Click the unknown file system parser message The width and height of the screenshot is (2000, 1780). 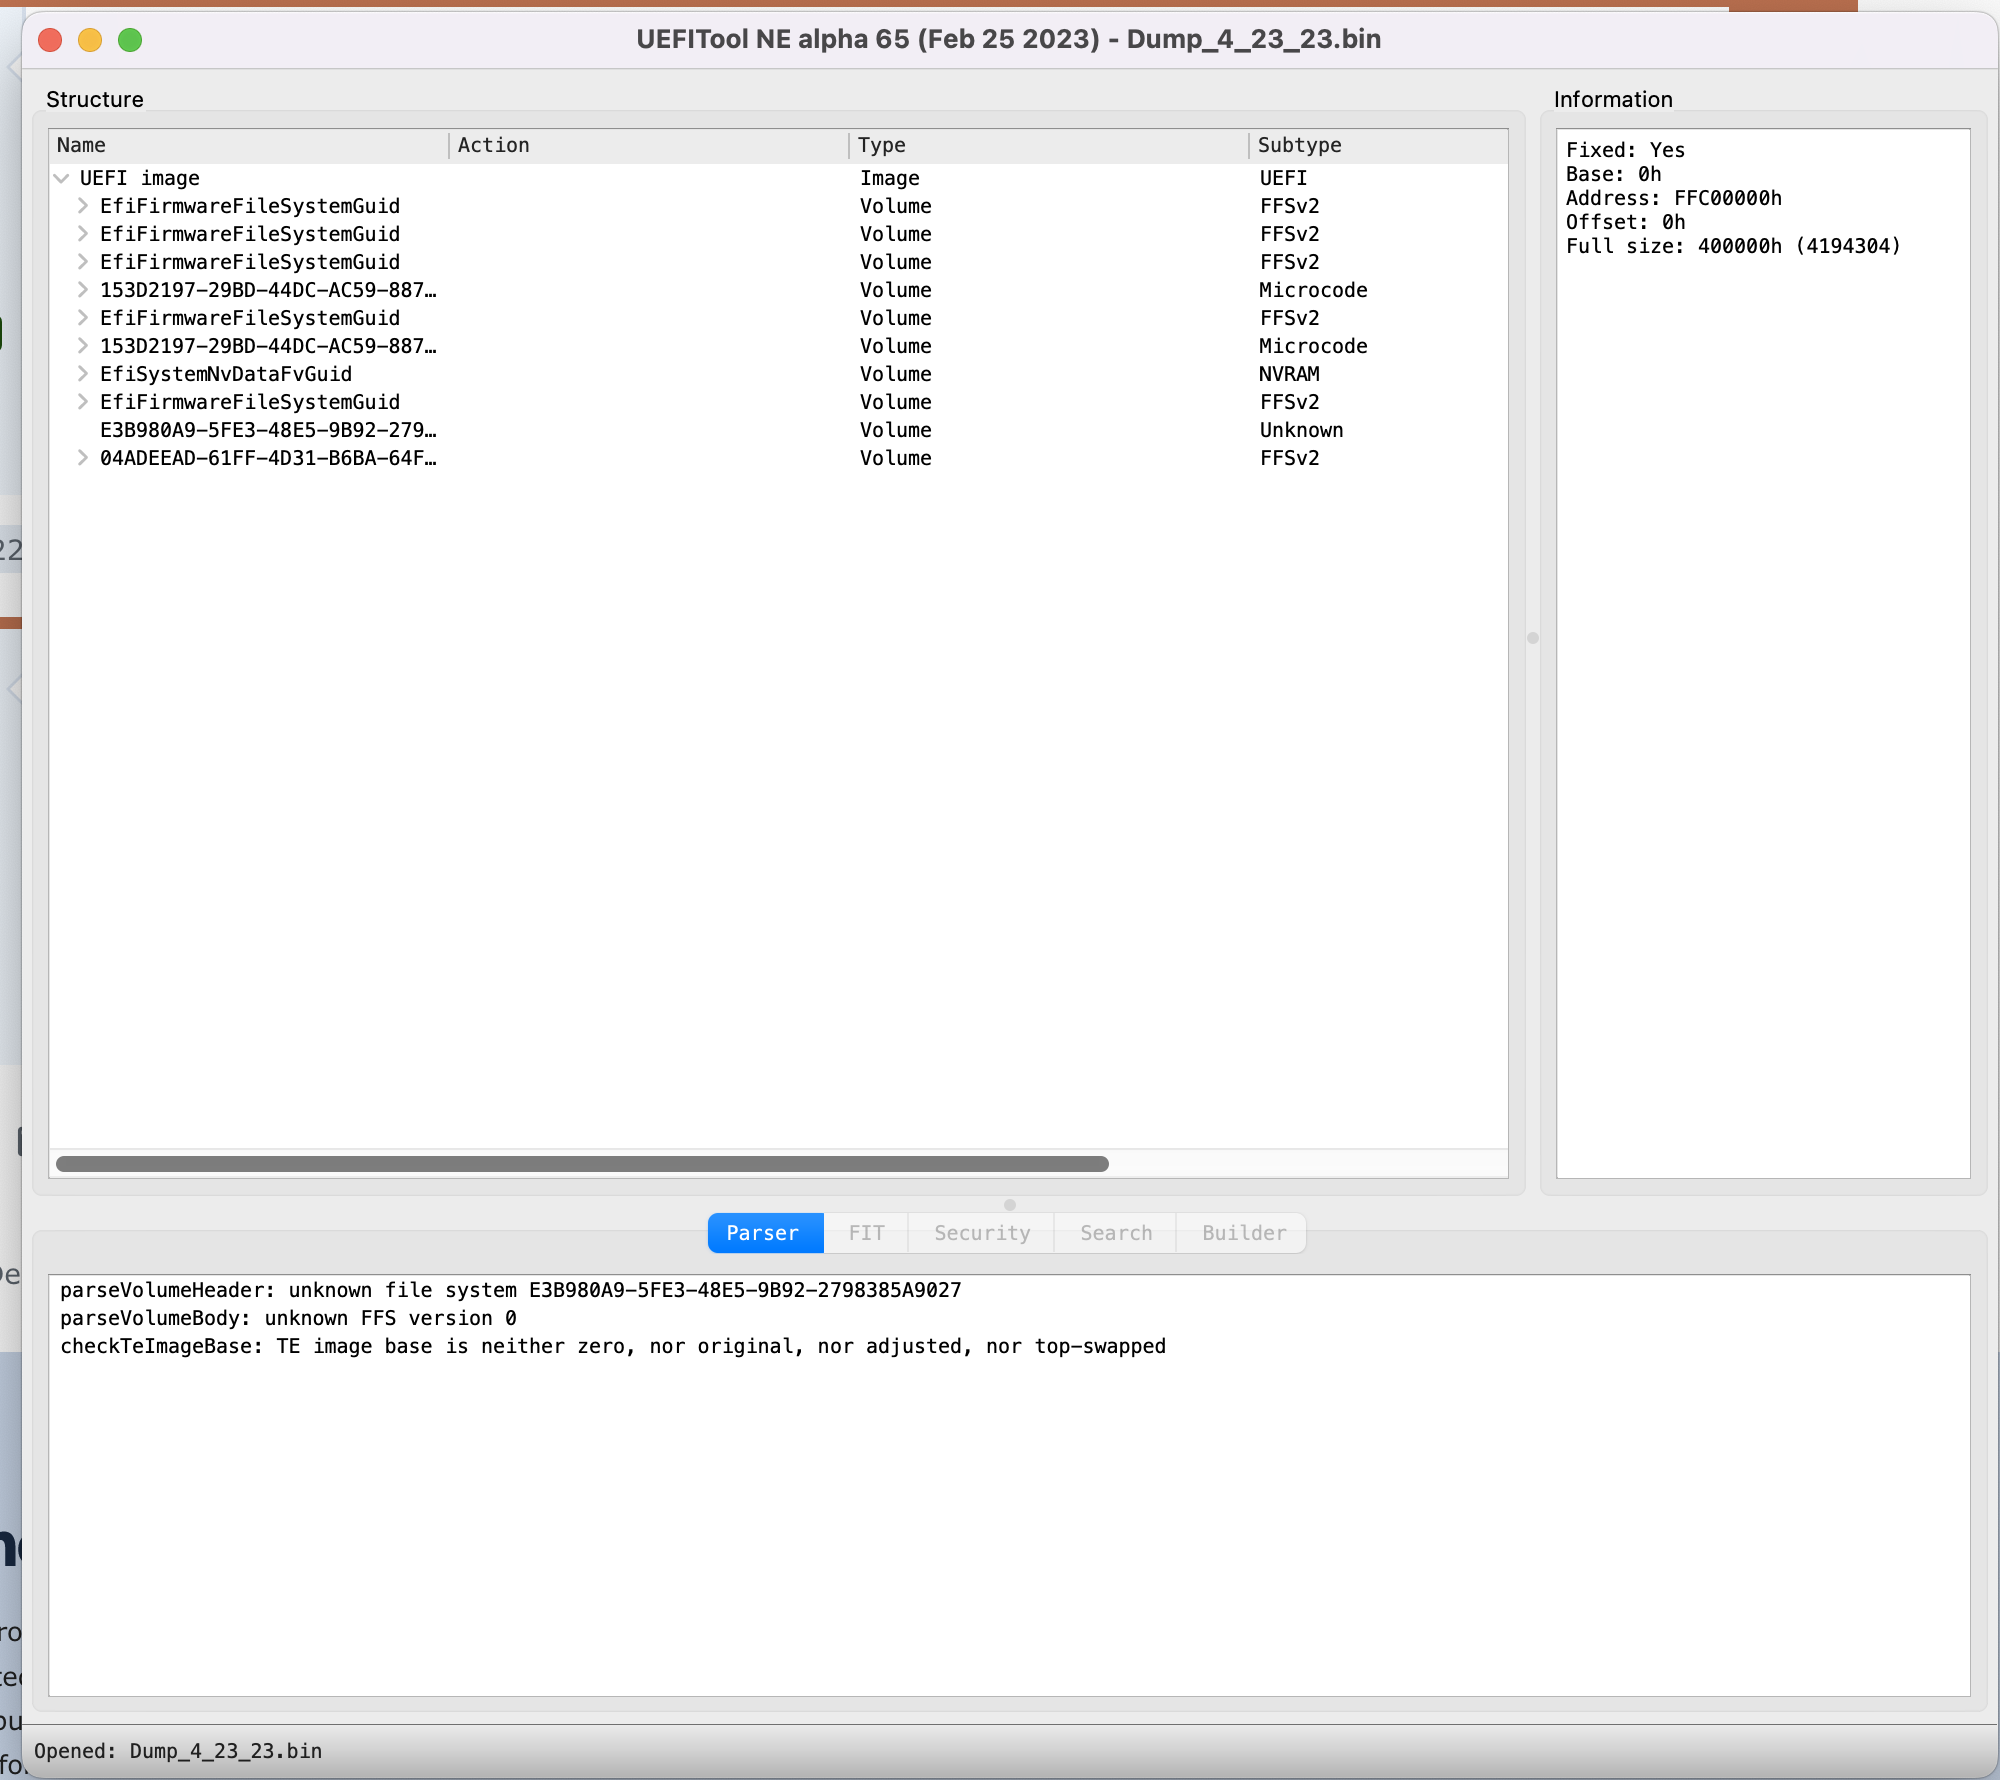(x=510, y=1290)
